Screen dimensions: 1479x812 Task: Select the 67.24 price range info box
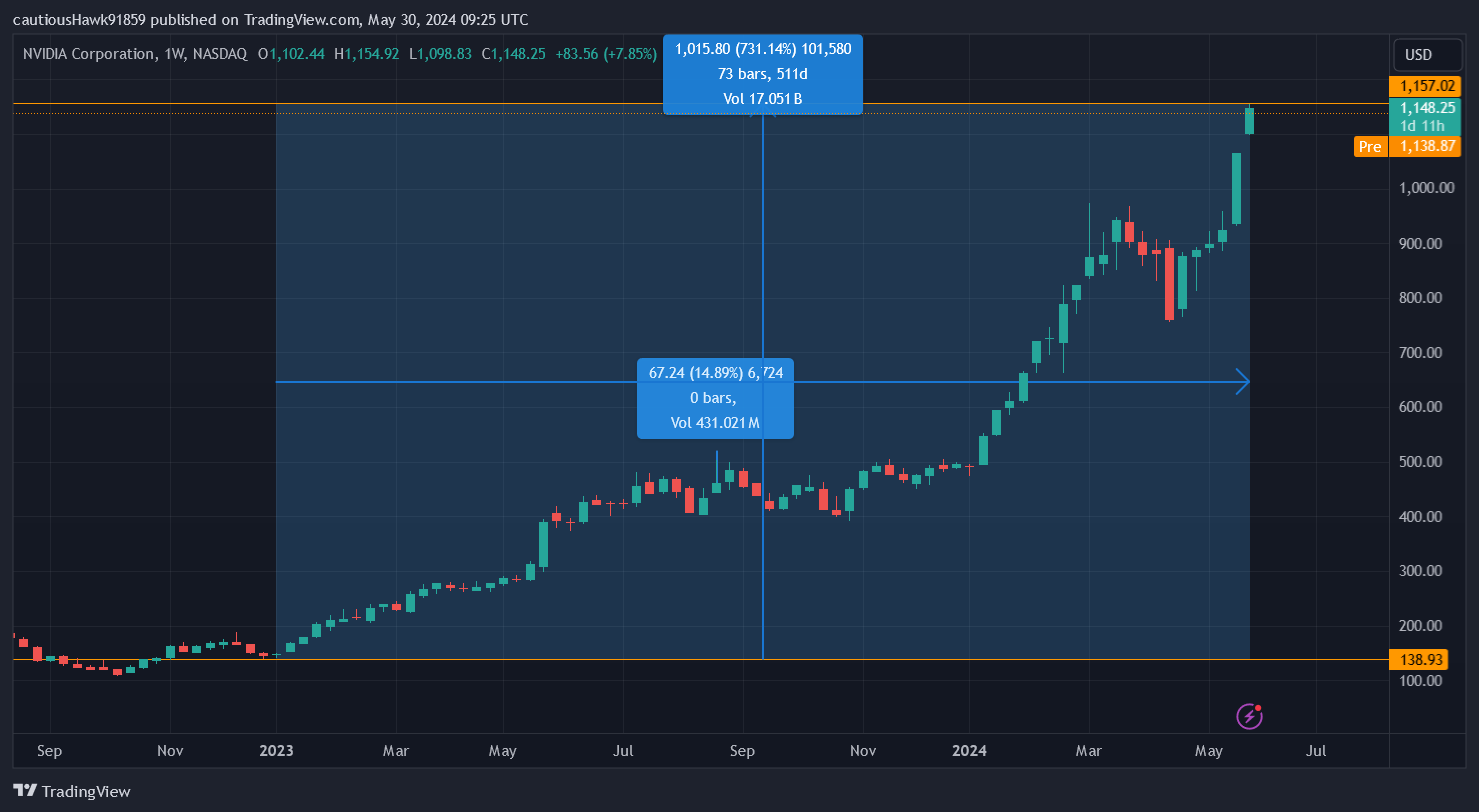[x=714, y=398]
